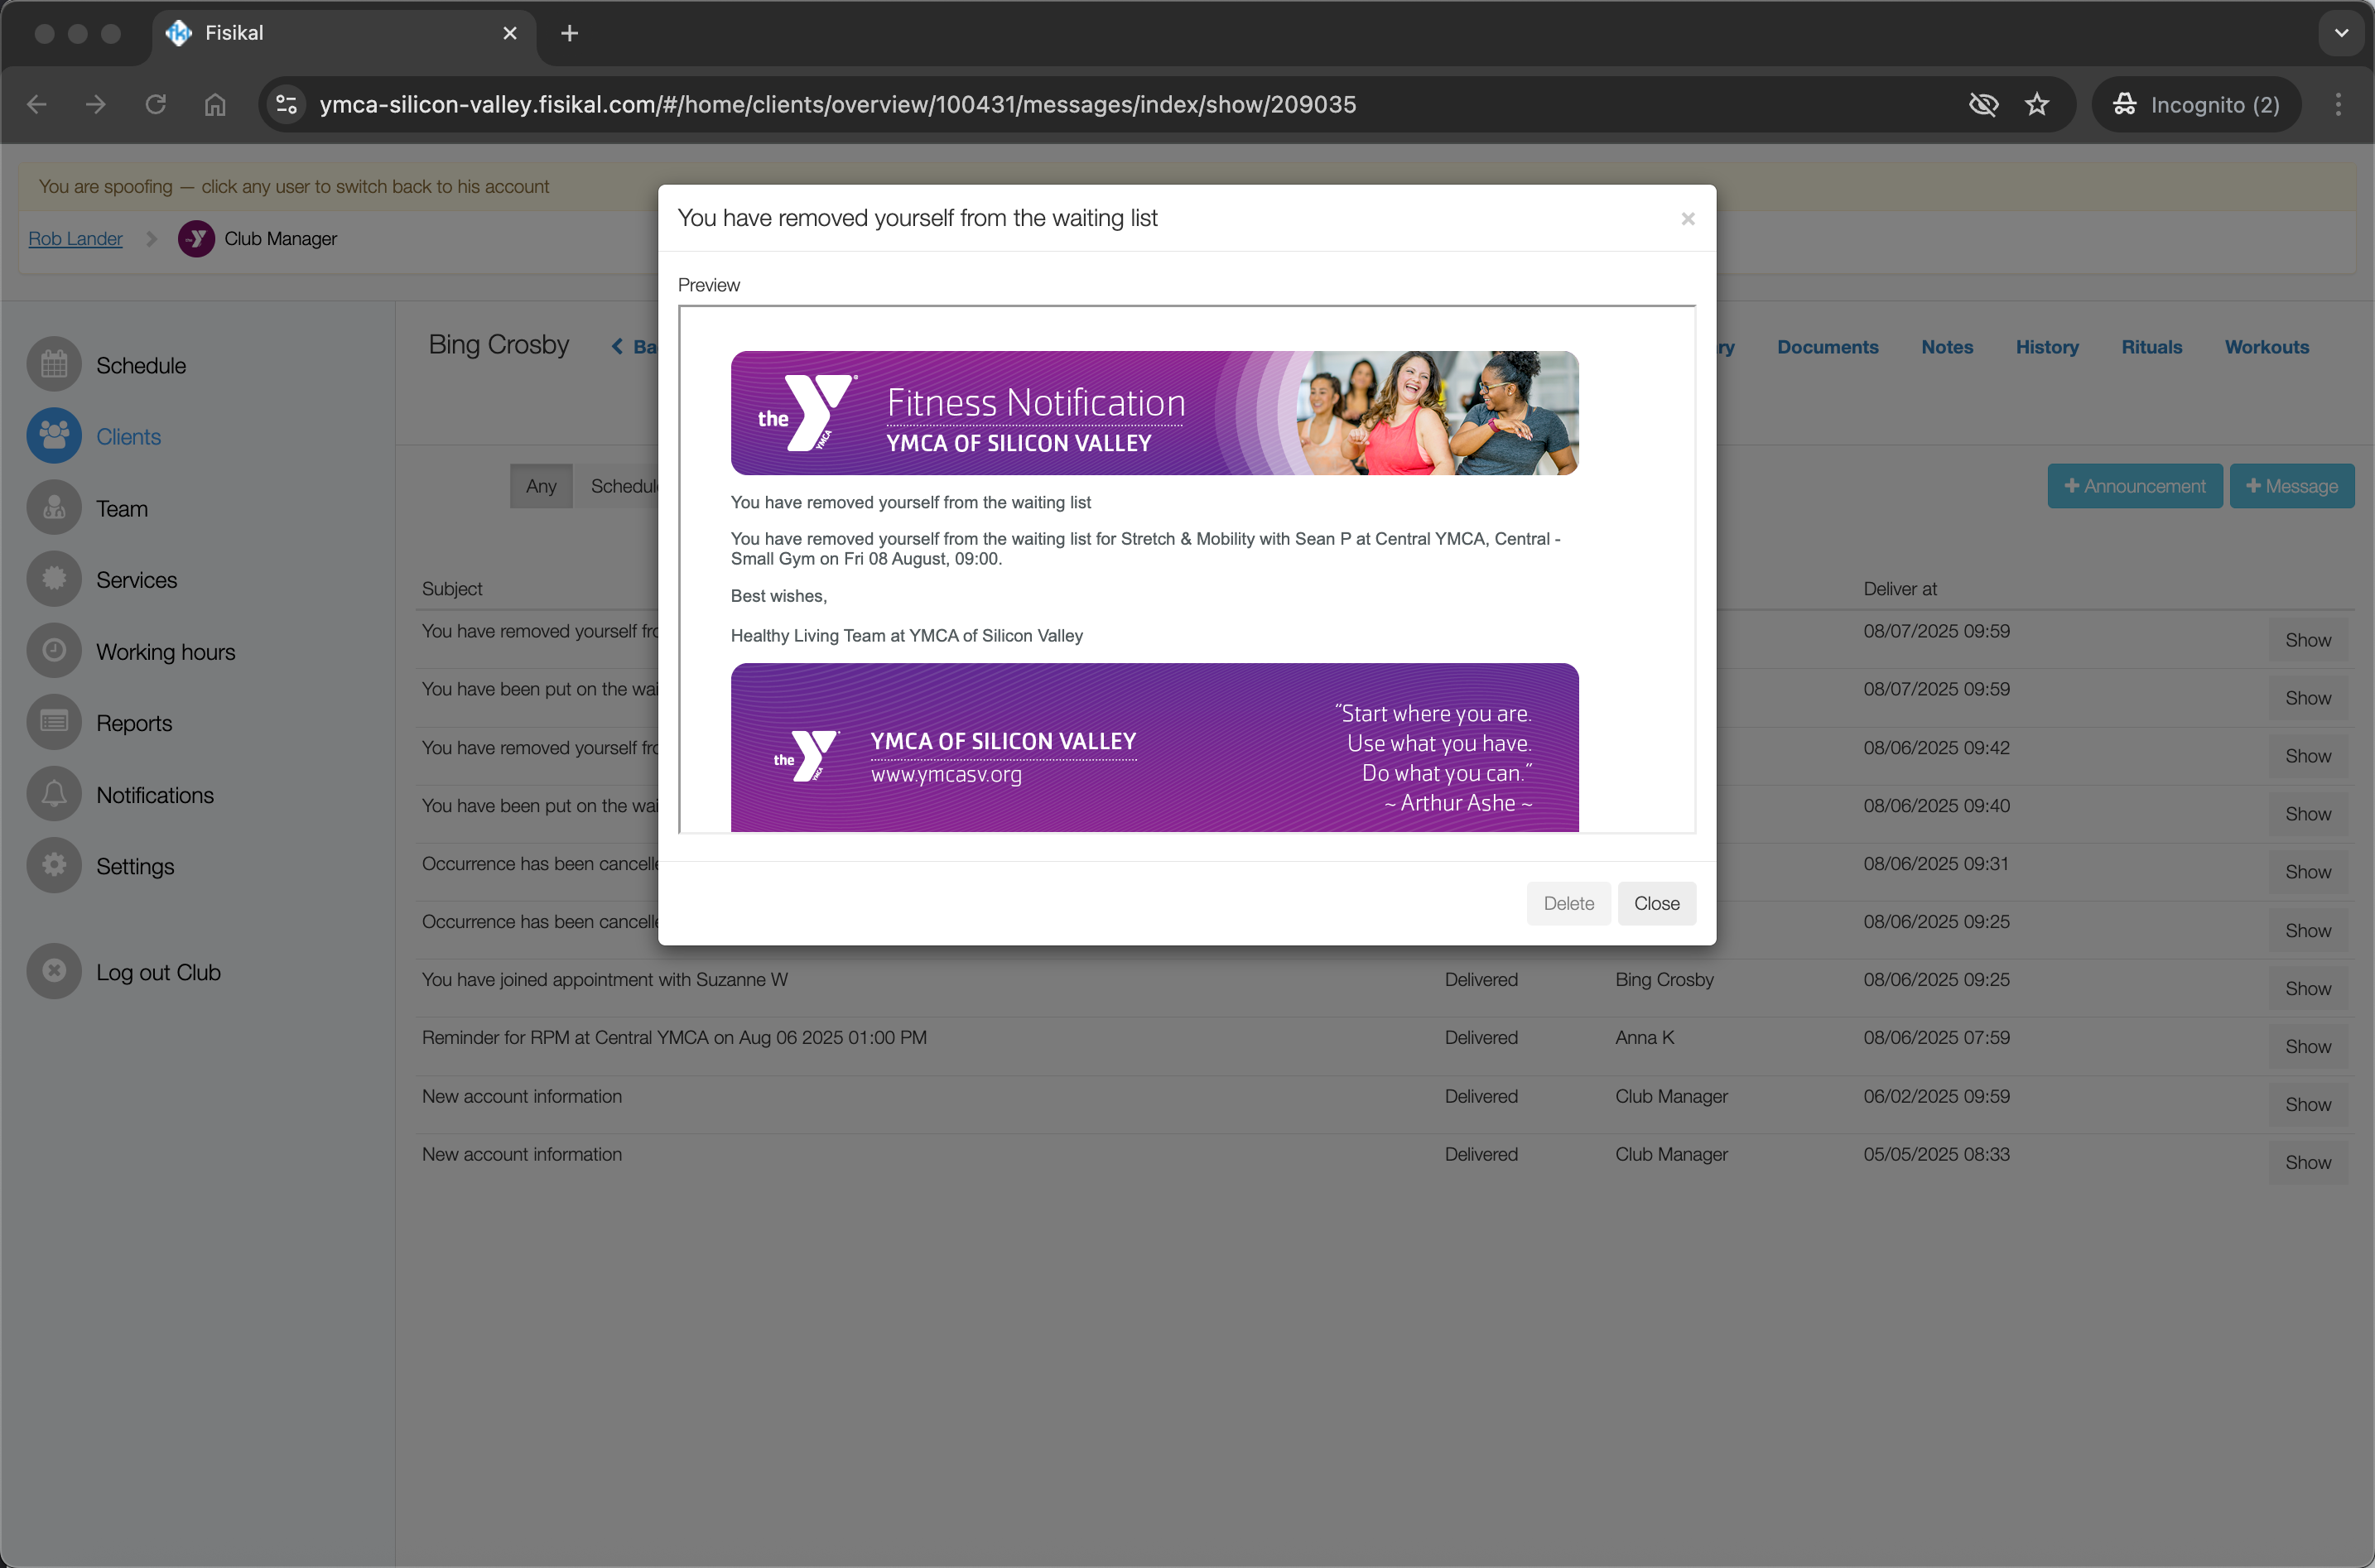The image size is (2375, 1568).
Task: Click Show for Suzanne W appointment row
Action: pyautogui.click(x=2307, y=988)
